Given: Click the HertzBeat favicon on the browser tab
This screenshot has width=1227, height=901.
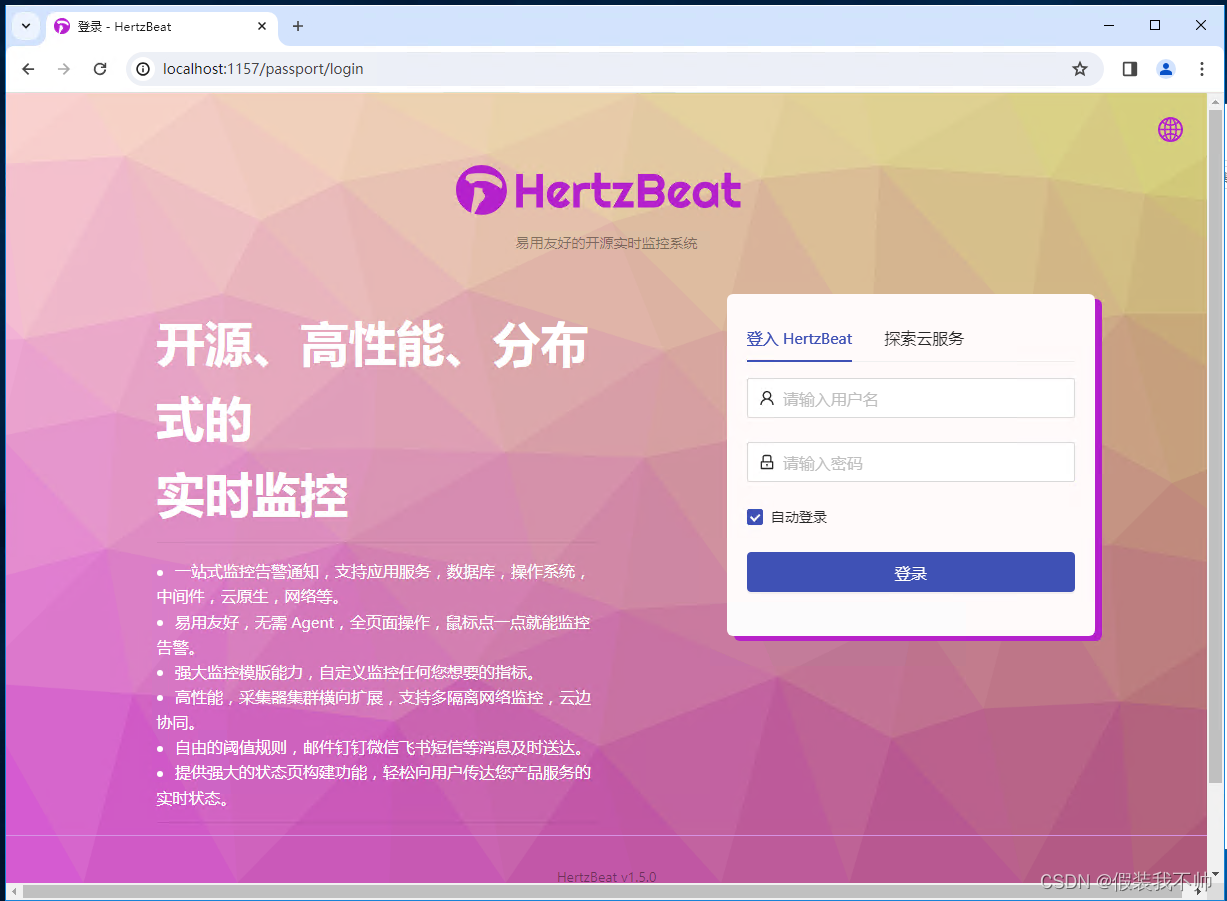Looking at the screenshot, I should pos(62,27).
